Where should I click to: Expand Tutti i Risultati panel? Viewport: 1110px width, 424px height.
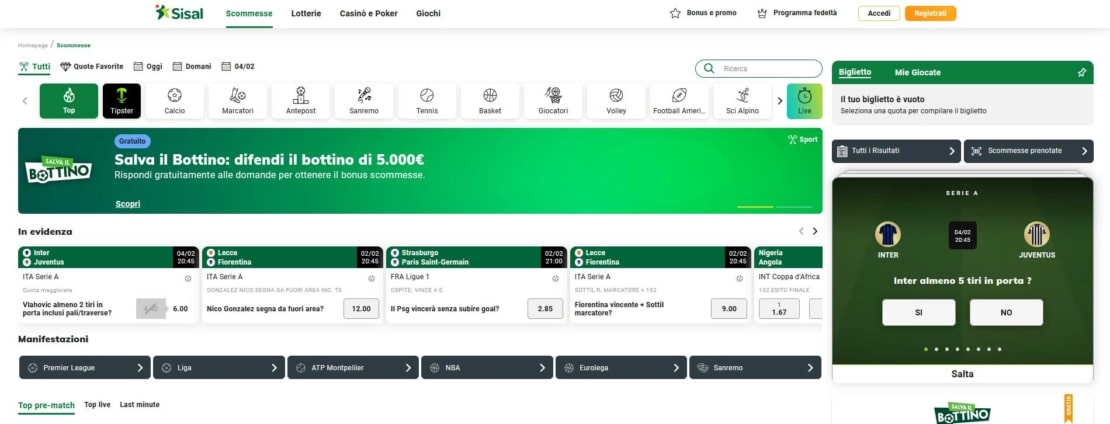896,151
